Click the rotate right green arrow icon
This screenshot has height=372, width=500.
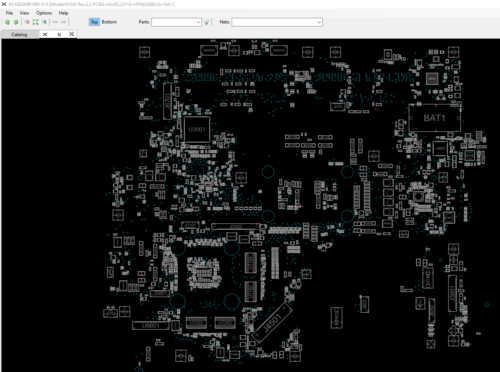[16, 22]
